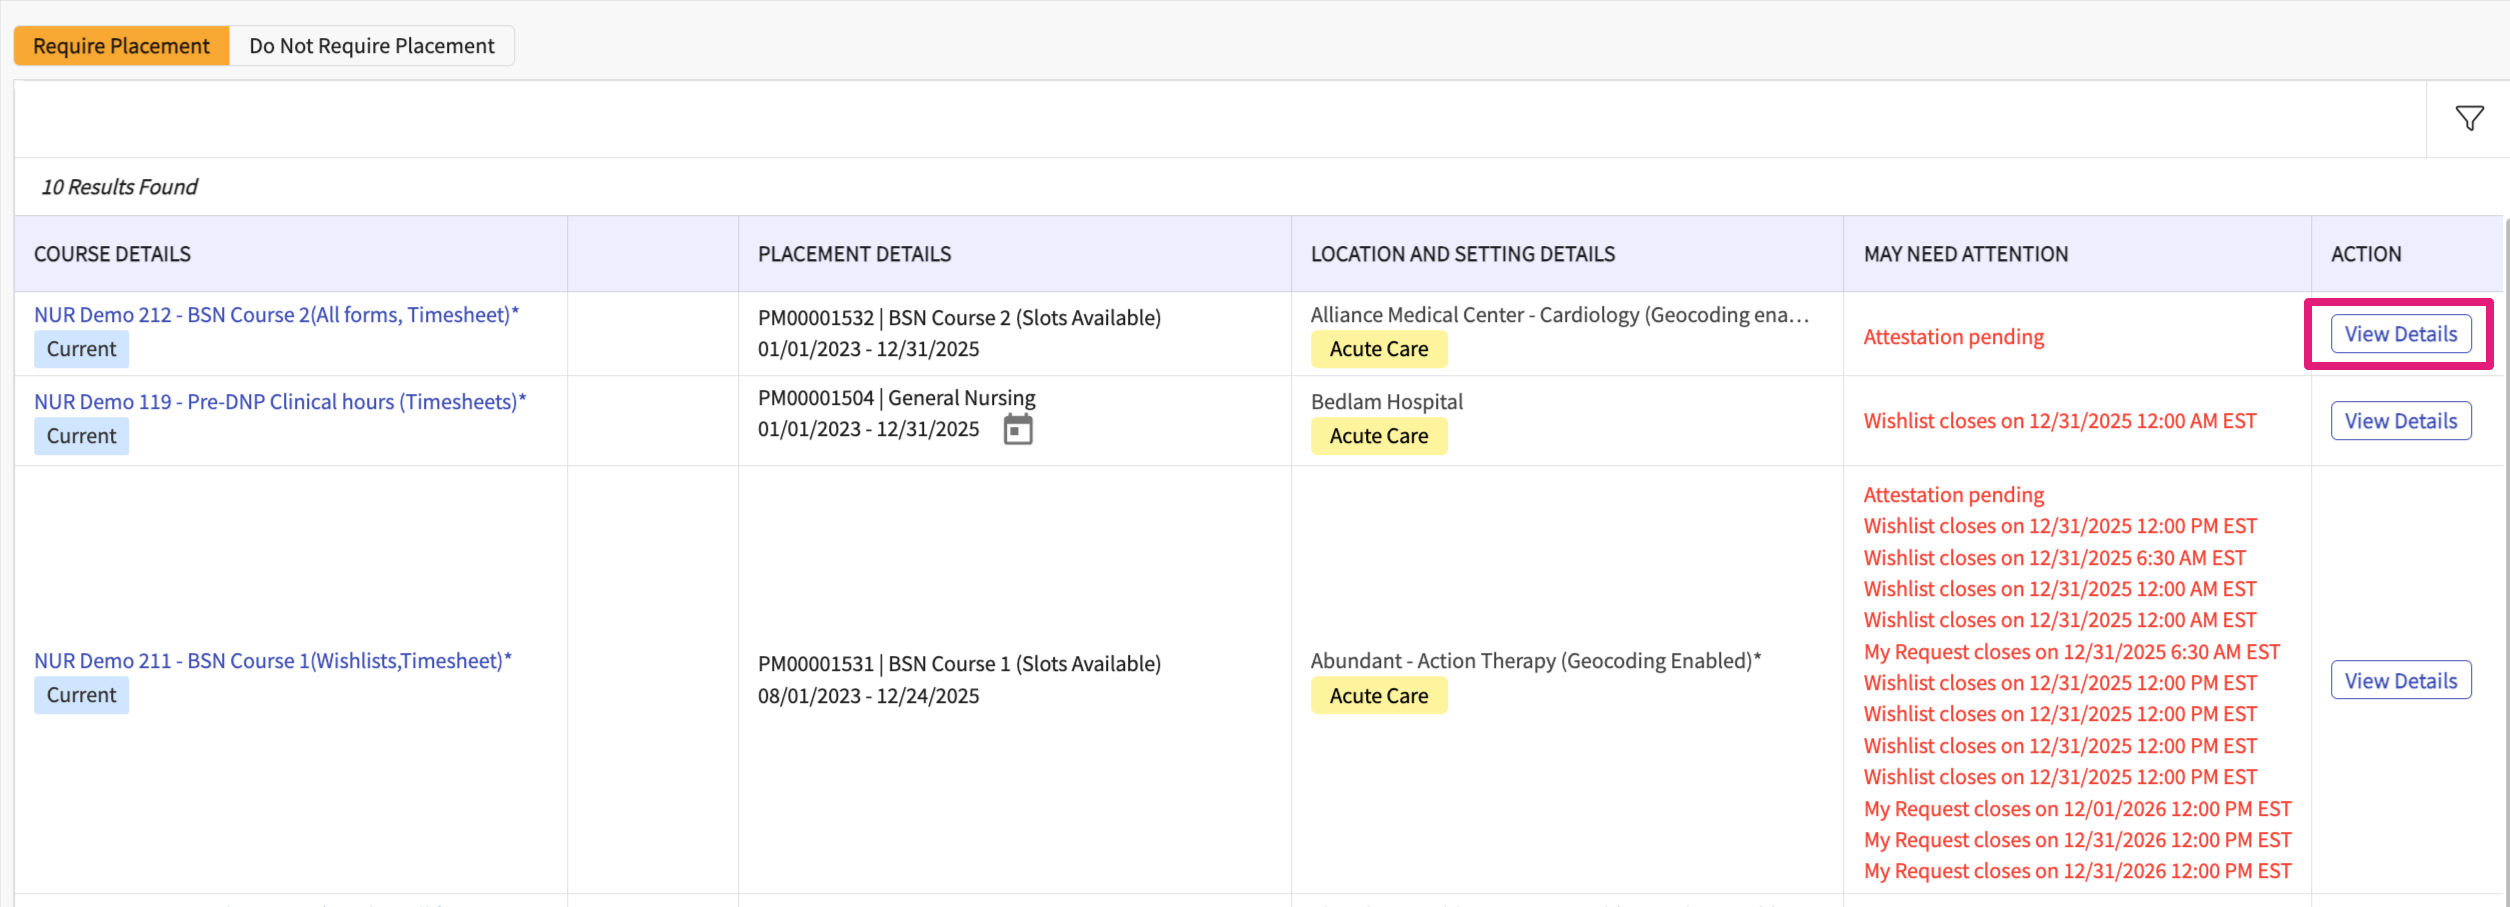Open NUR Demo 119 Pre-DNP Clinical hours link

click(279, 402)
